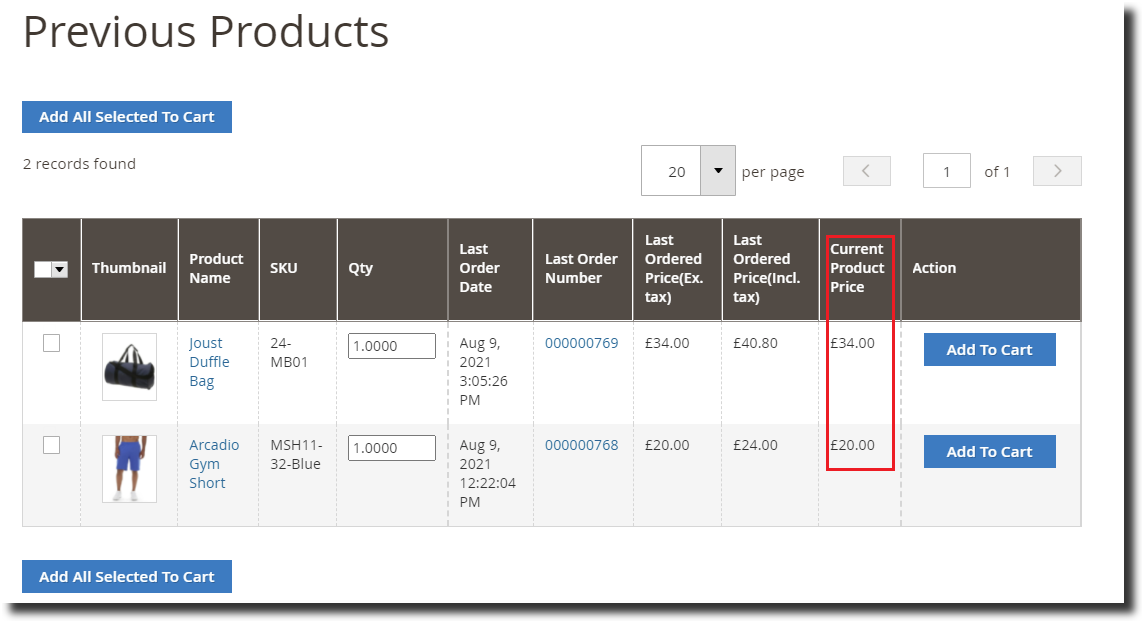Check the row checkbox for Arcadio Gym Short
Viewport: 1142px width, 621px height.
(51, 445)
